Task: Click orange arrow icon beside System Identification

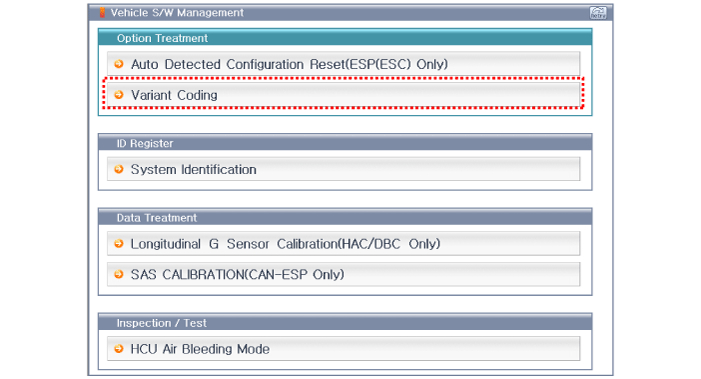Action: click(118, 169)
